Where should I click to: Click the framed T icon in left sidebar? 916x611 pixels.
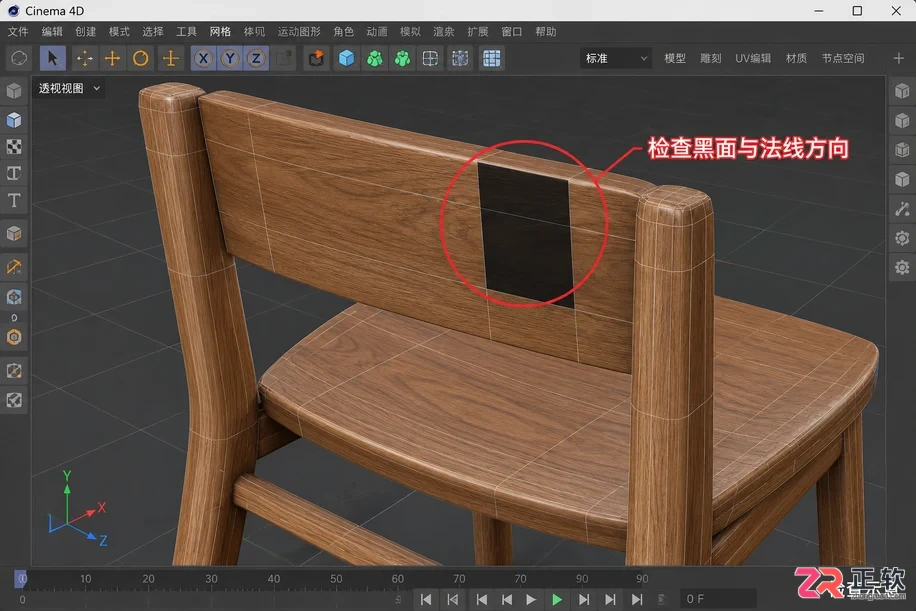tap(14, 173)
